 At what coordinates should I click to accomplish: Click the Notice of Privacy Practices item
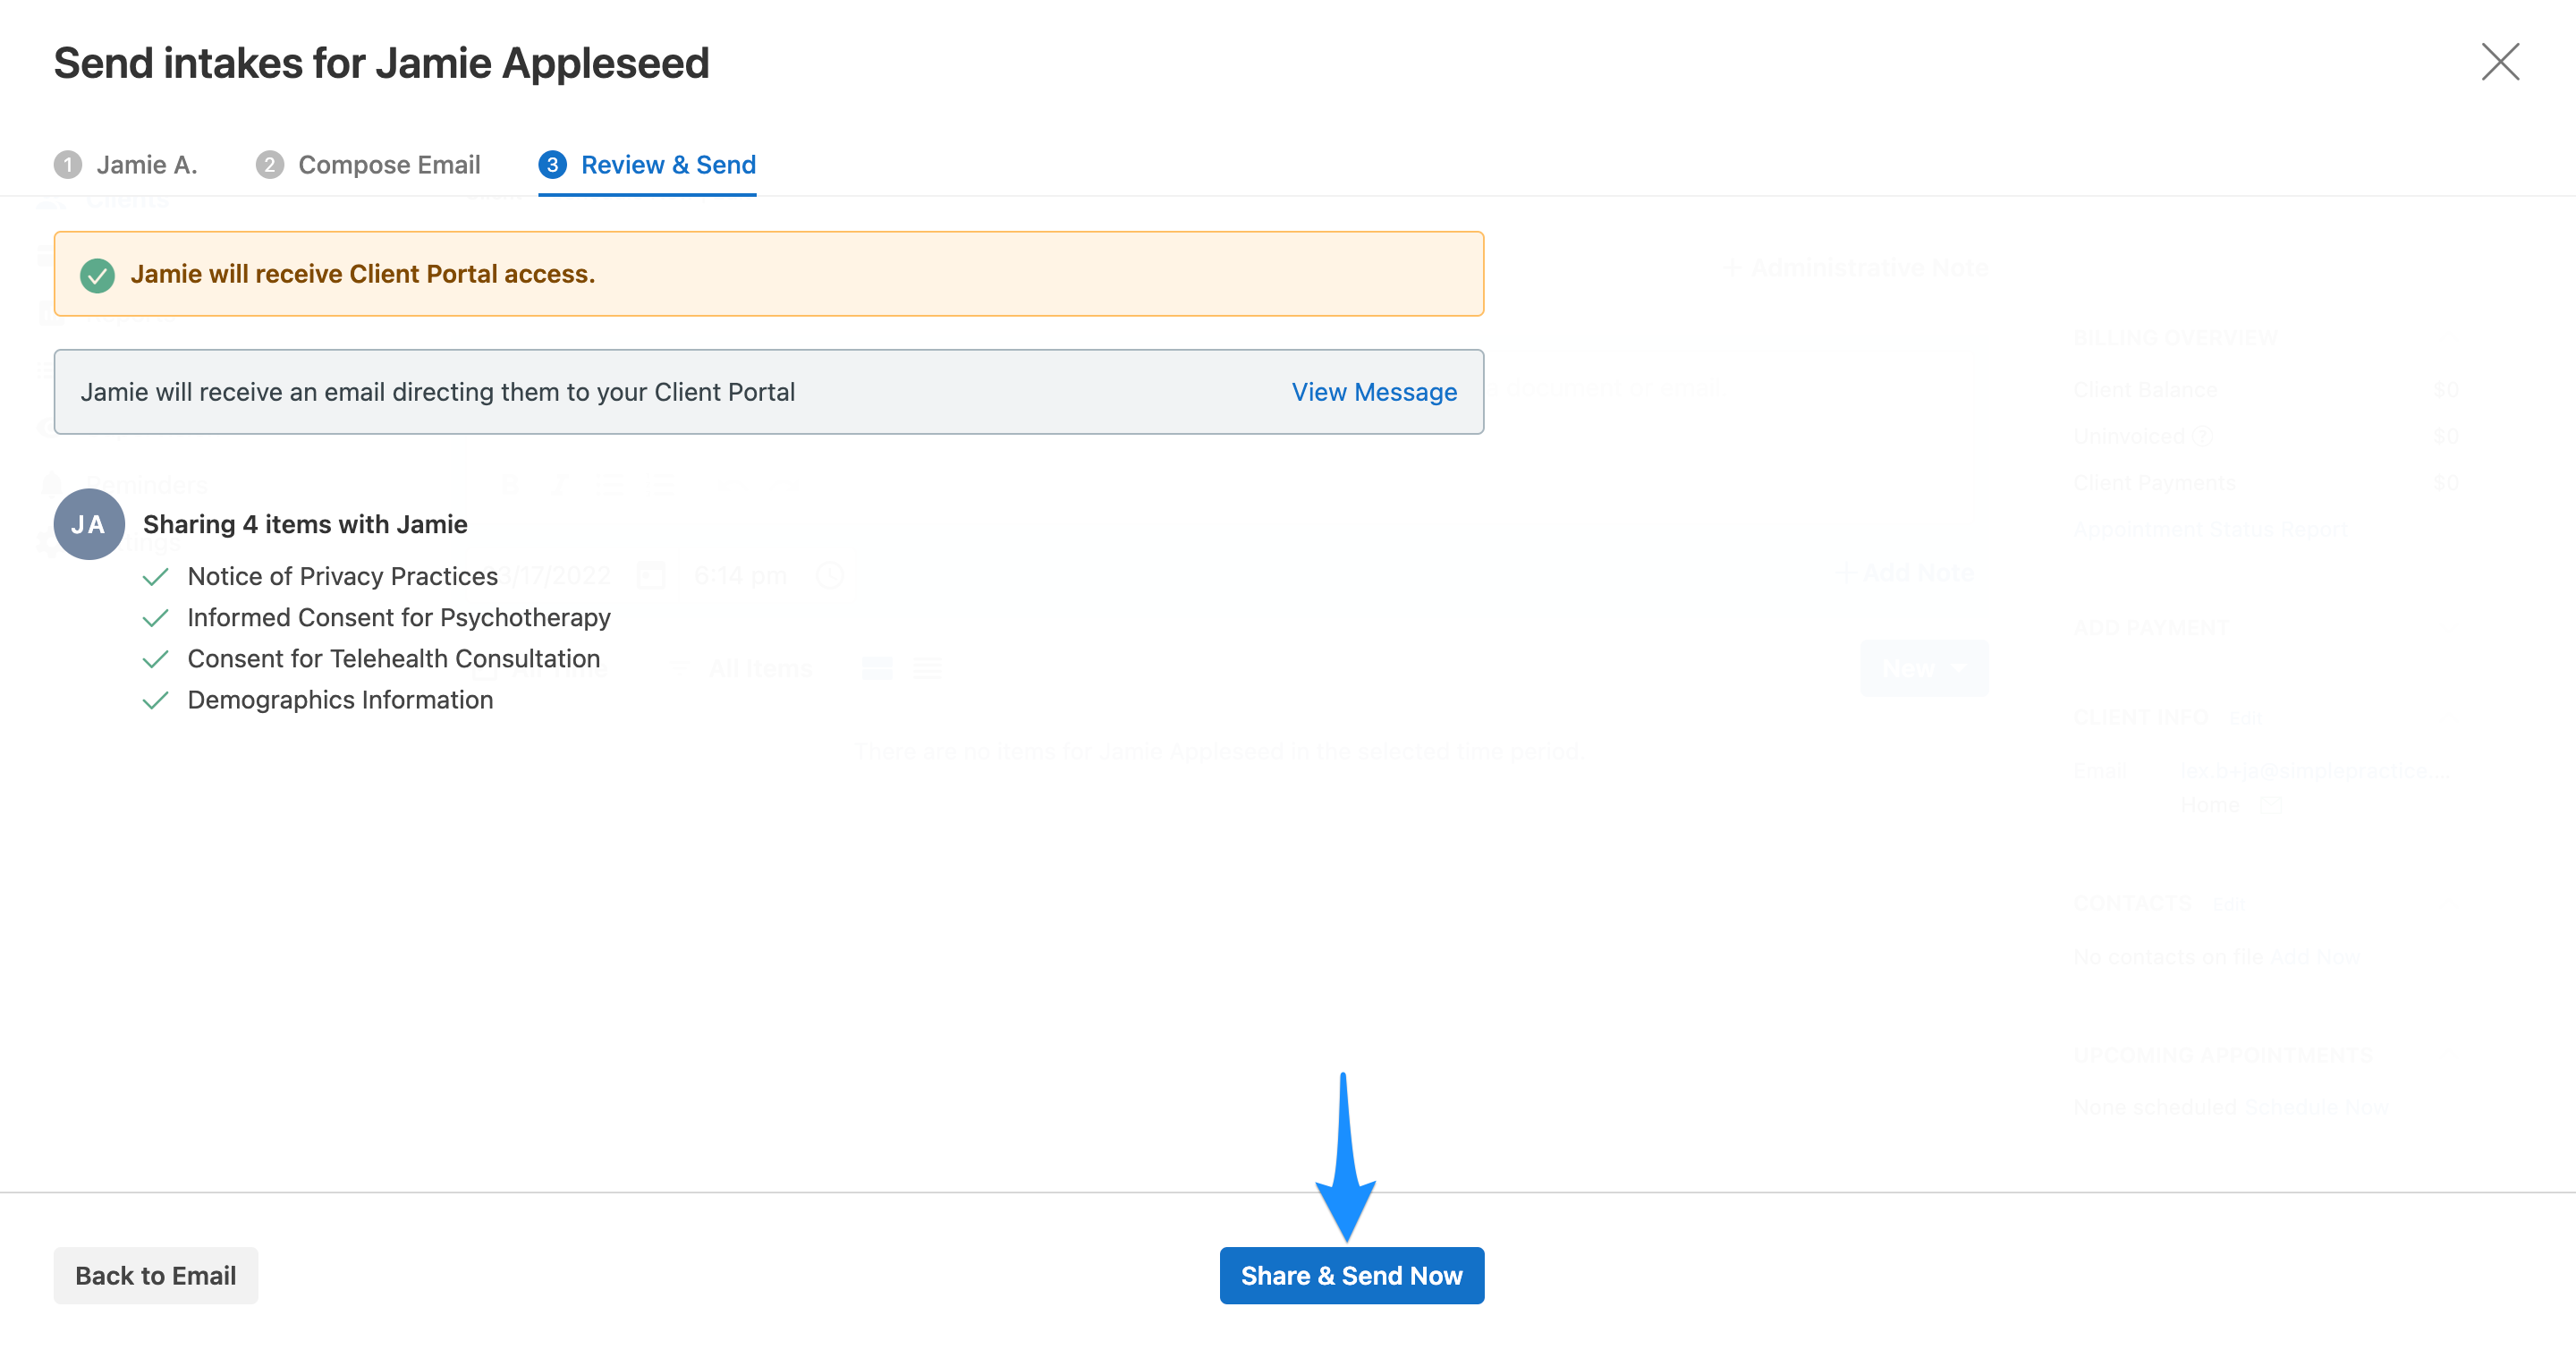click(x=343, y=577)
